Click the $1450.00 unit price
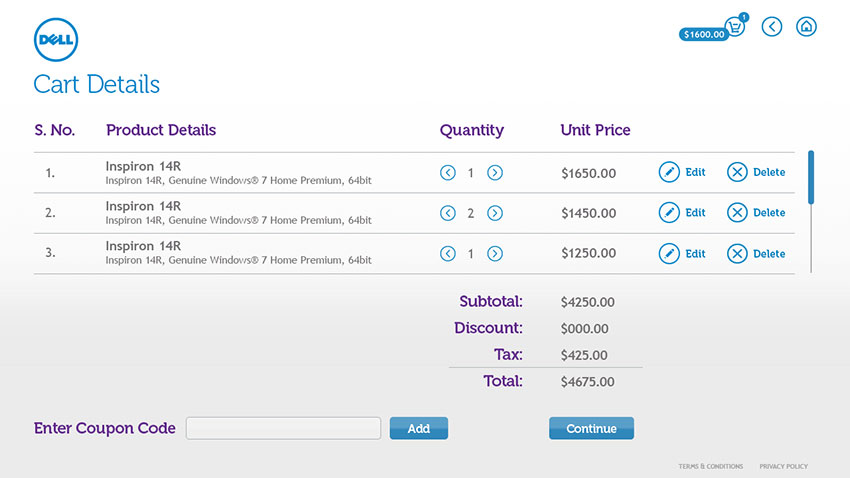This screenshot has width=850, height=478. [588, 213]
